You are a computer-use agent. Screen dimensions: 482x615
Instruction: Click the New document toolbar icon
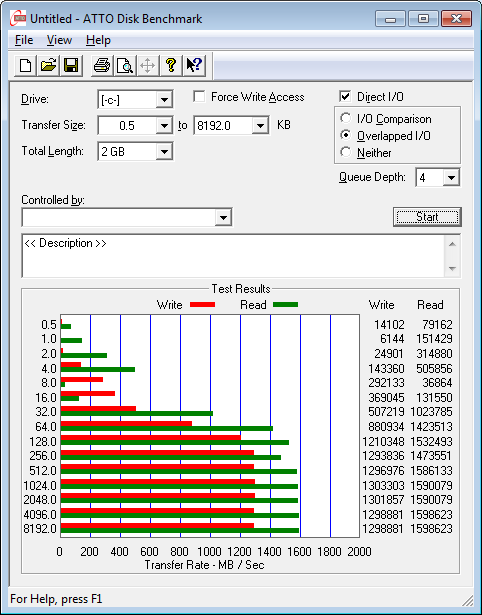point(25,65)
